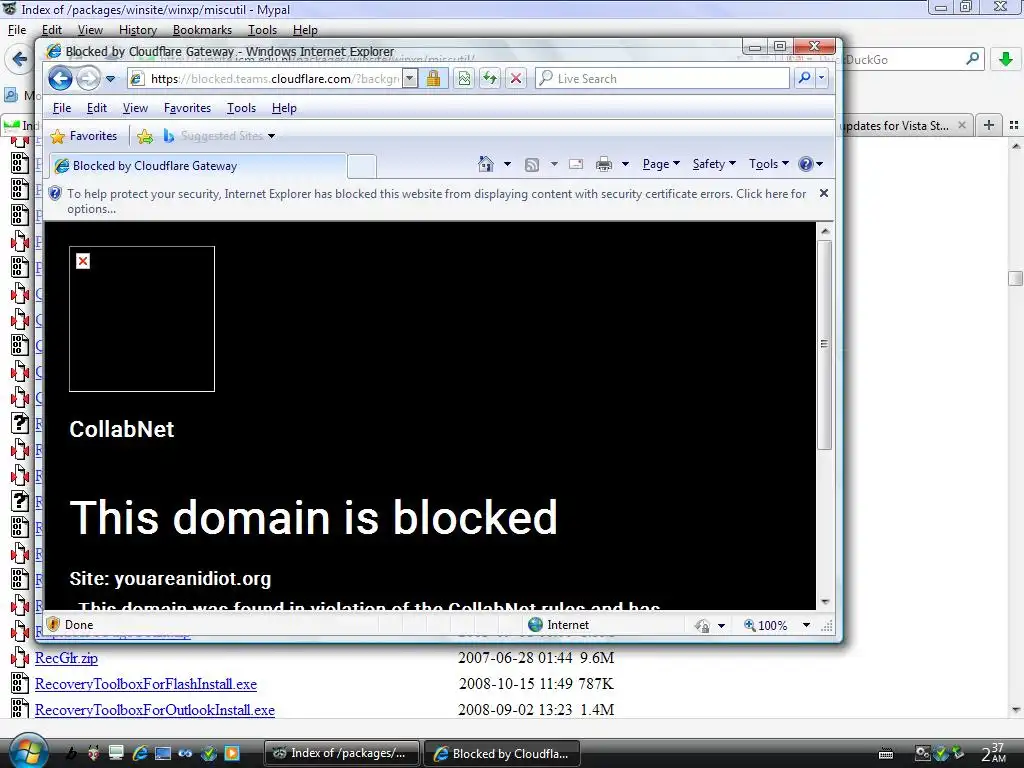
Task: Open Internet Explorer's View menu
Action: [135, 108]
